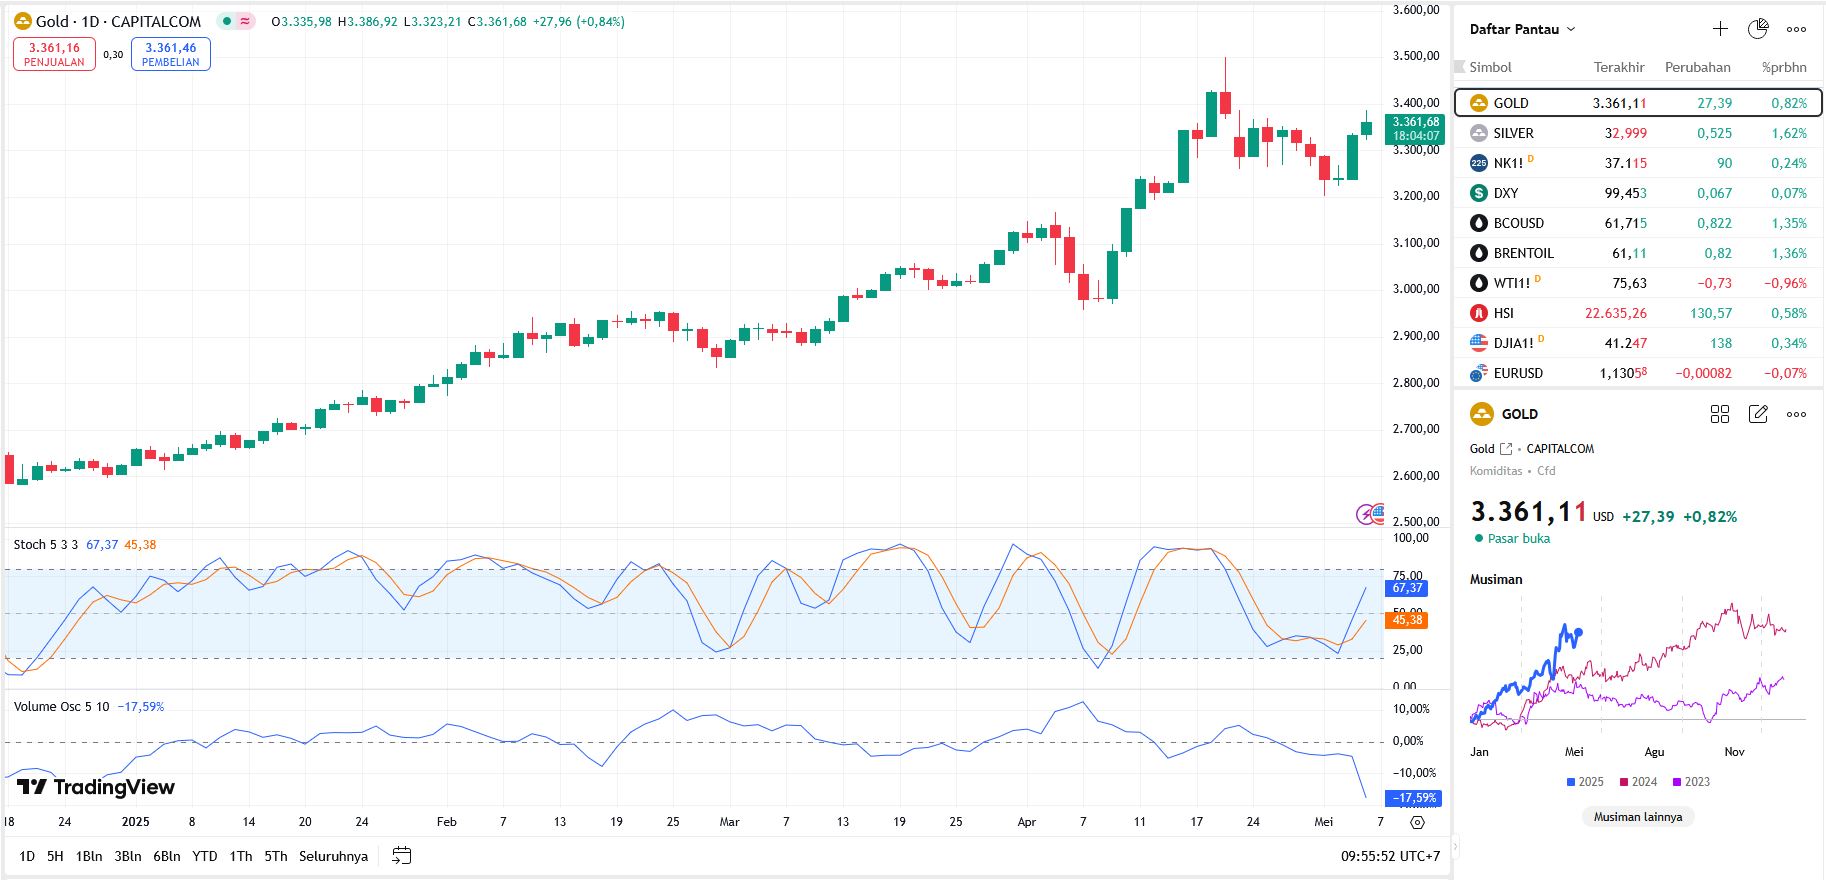Screen dimensions: 1826x880
Task: Open the GOLD details three-dots menu
Action: (x=1796, y=414)
